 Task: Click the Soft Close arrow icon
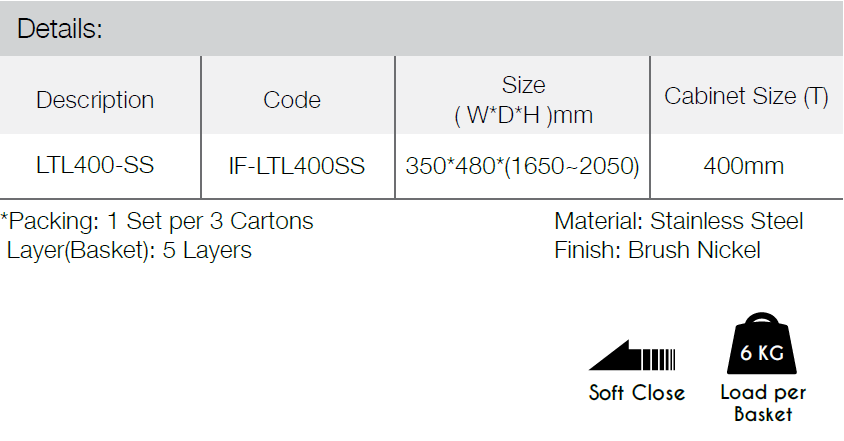coord(632,355)
